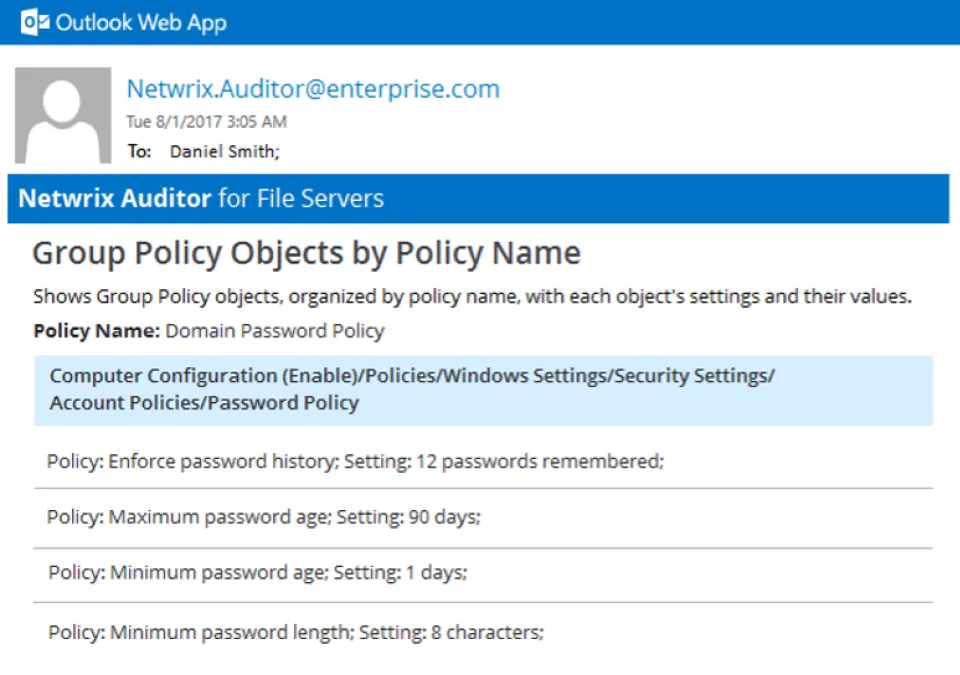Viewport: 960px width, 675px height.
Task: Open the Netrix.Auditor@enterprise.com sender link
Action: coord(313,89)
